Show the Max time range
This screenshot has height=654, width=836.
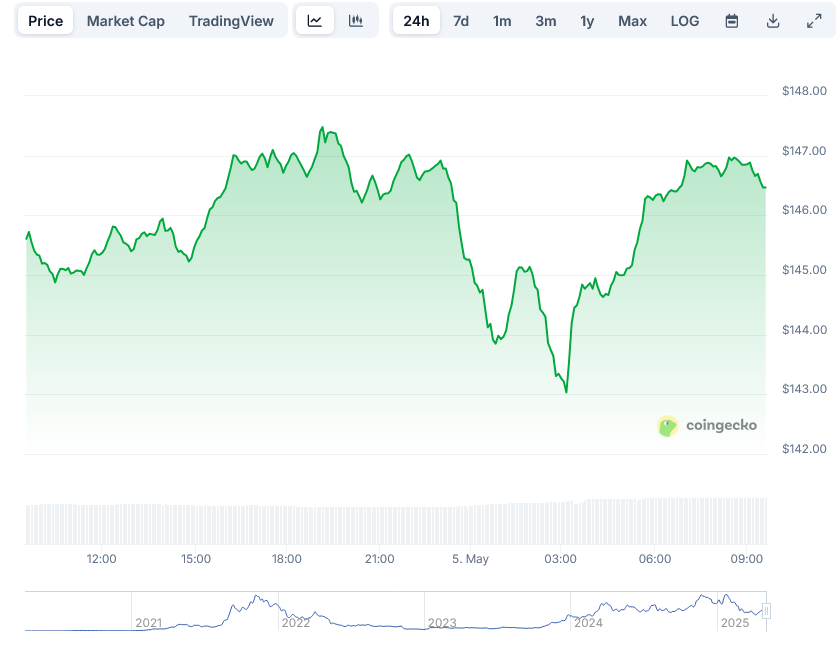pos(632,21)
